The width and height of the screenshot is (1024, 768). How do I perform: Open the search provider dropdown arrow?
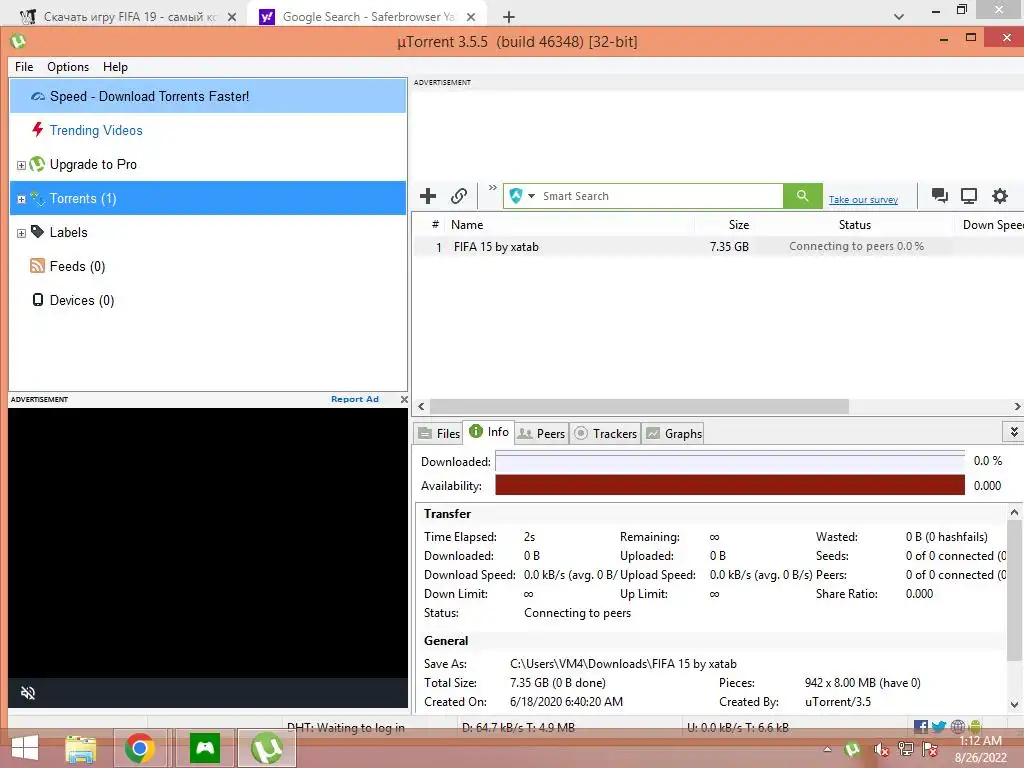click(532, 196)
